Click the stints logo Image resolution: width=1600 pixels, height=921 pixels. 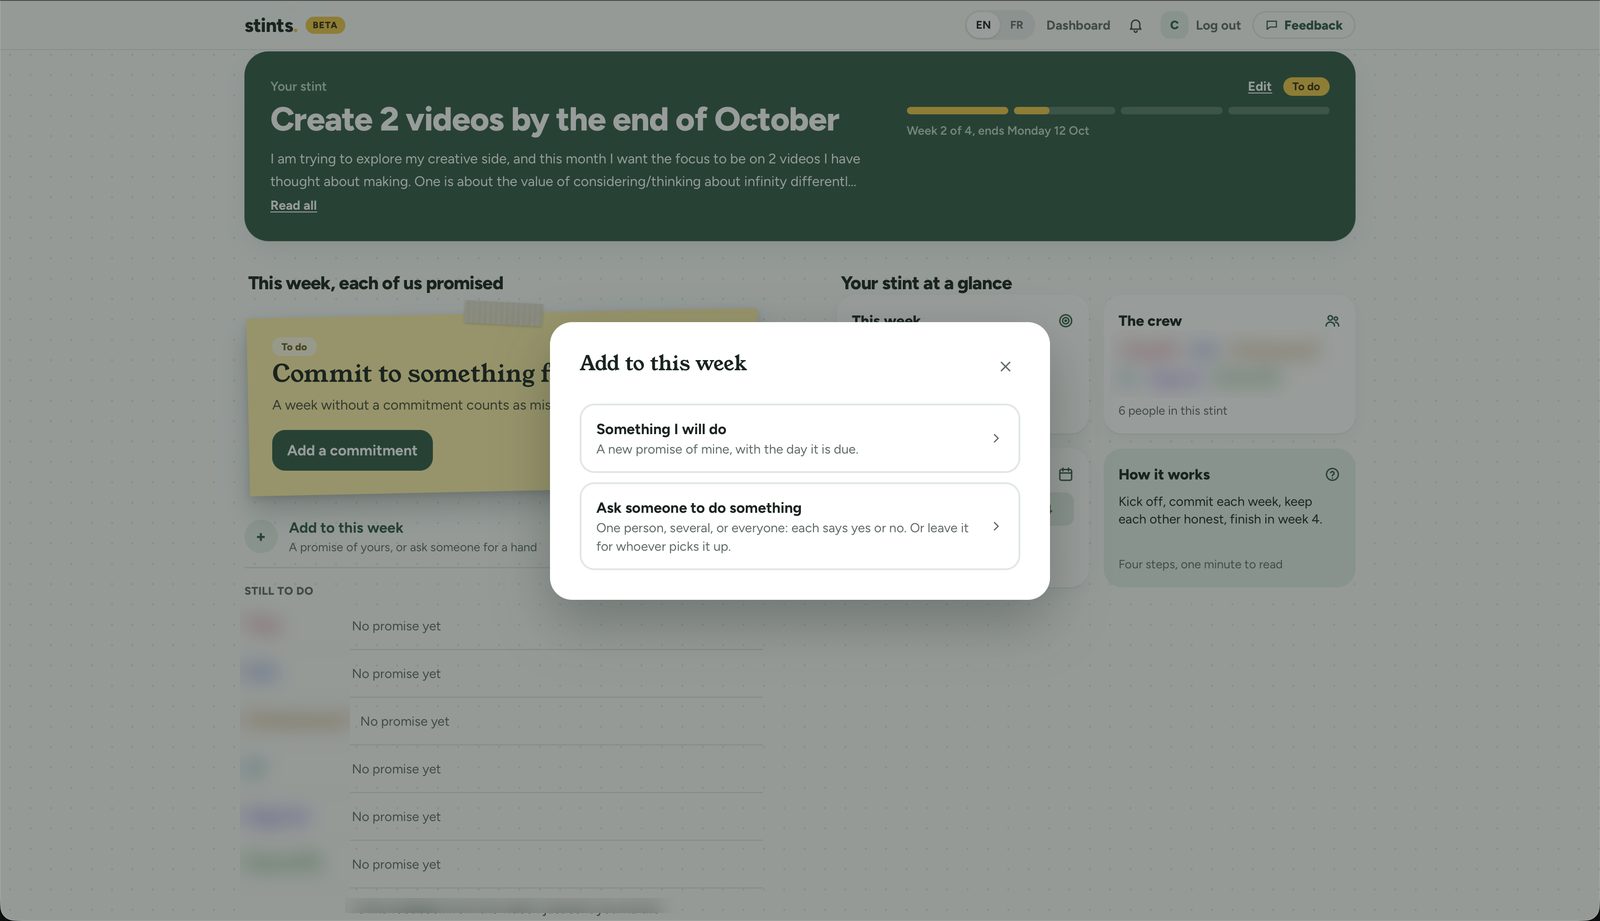[x=270, y=25]
